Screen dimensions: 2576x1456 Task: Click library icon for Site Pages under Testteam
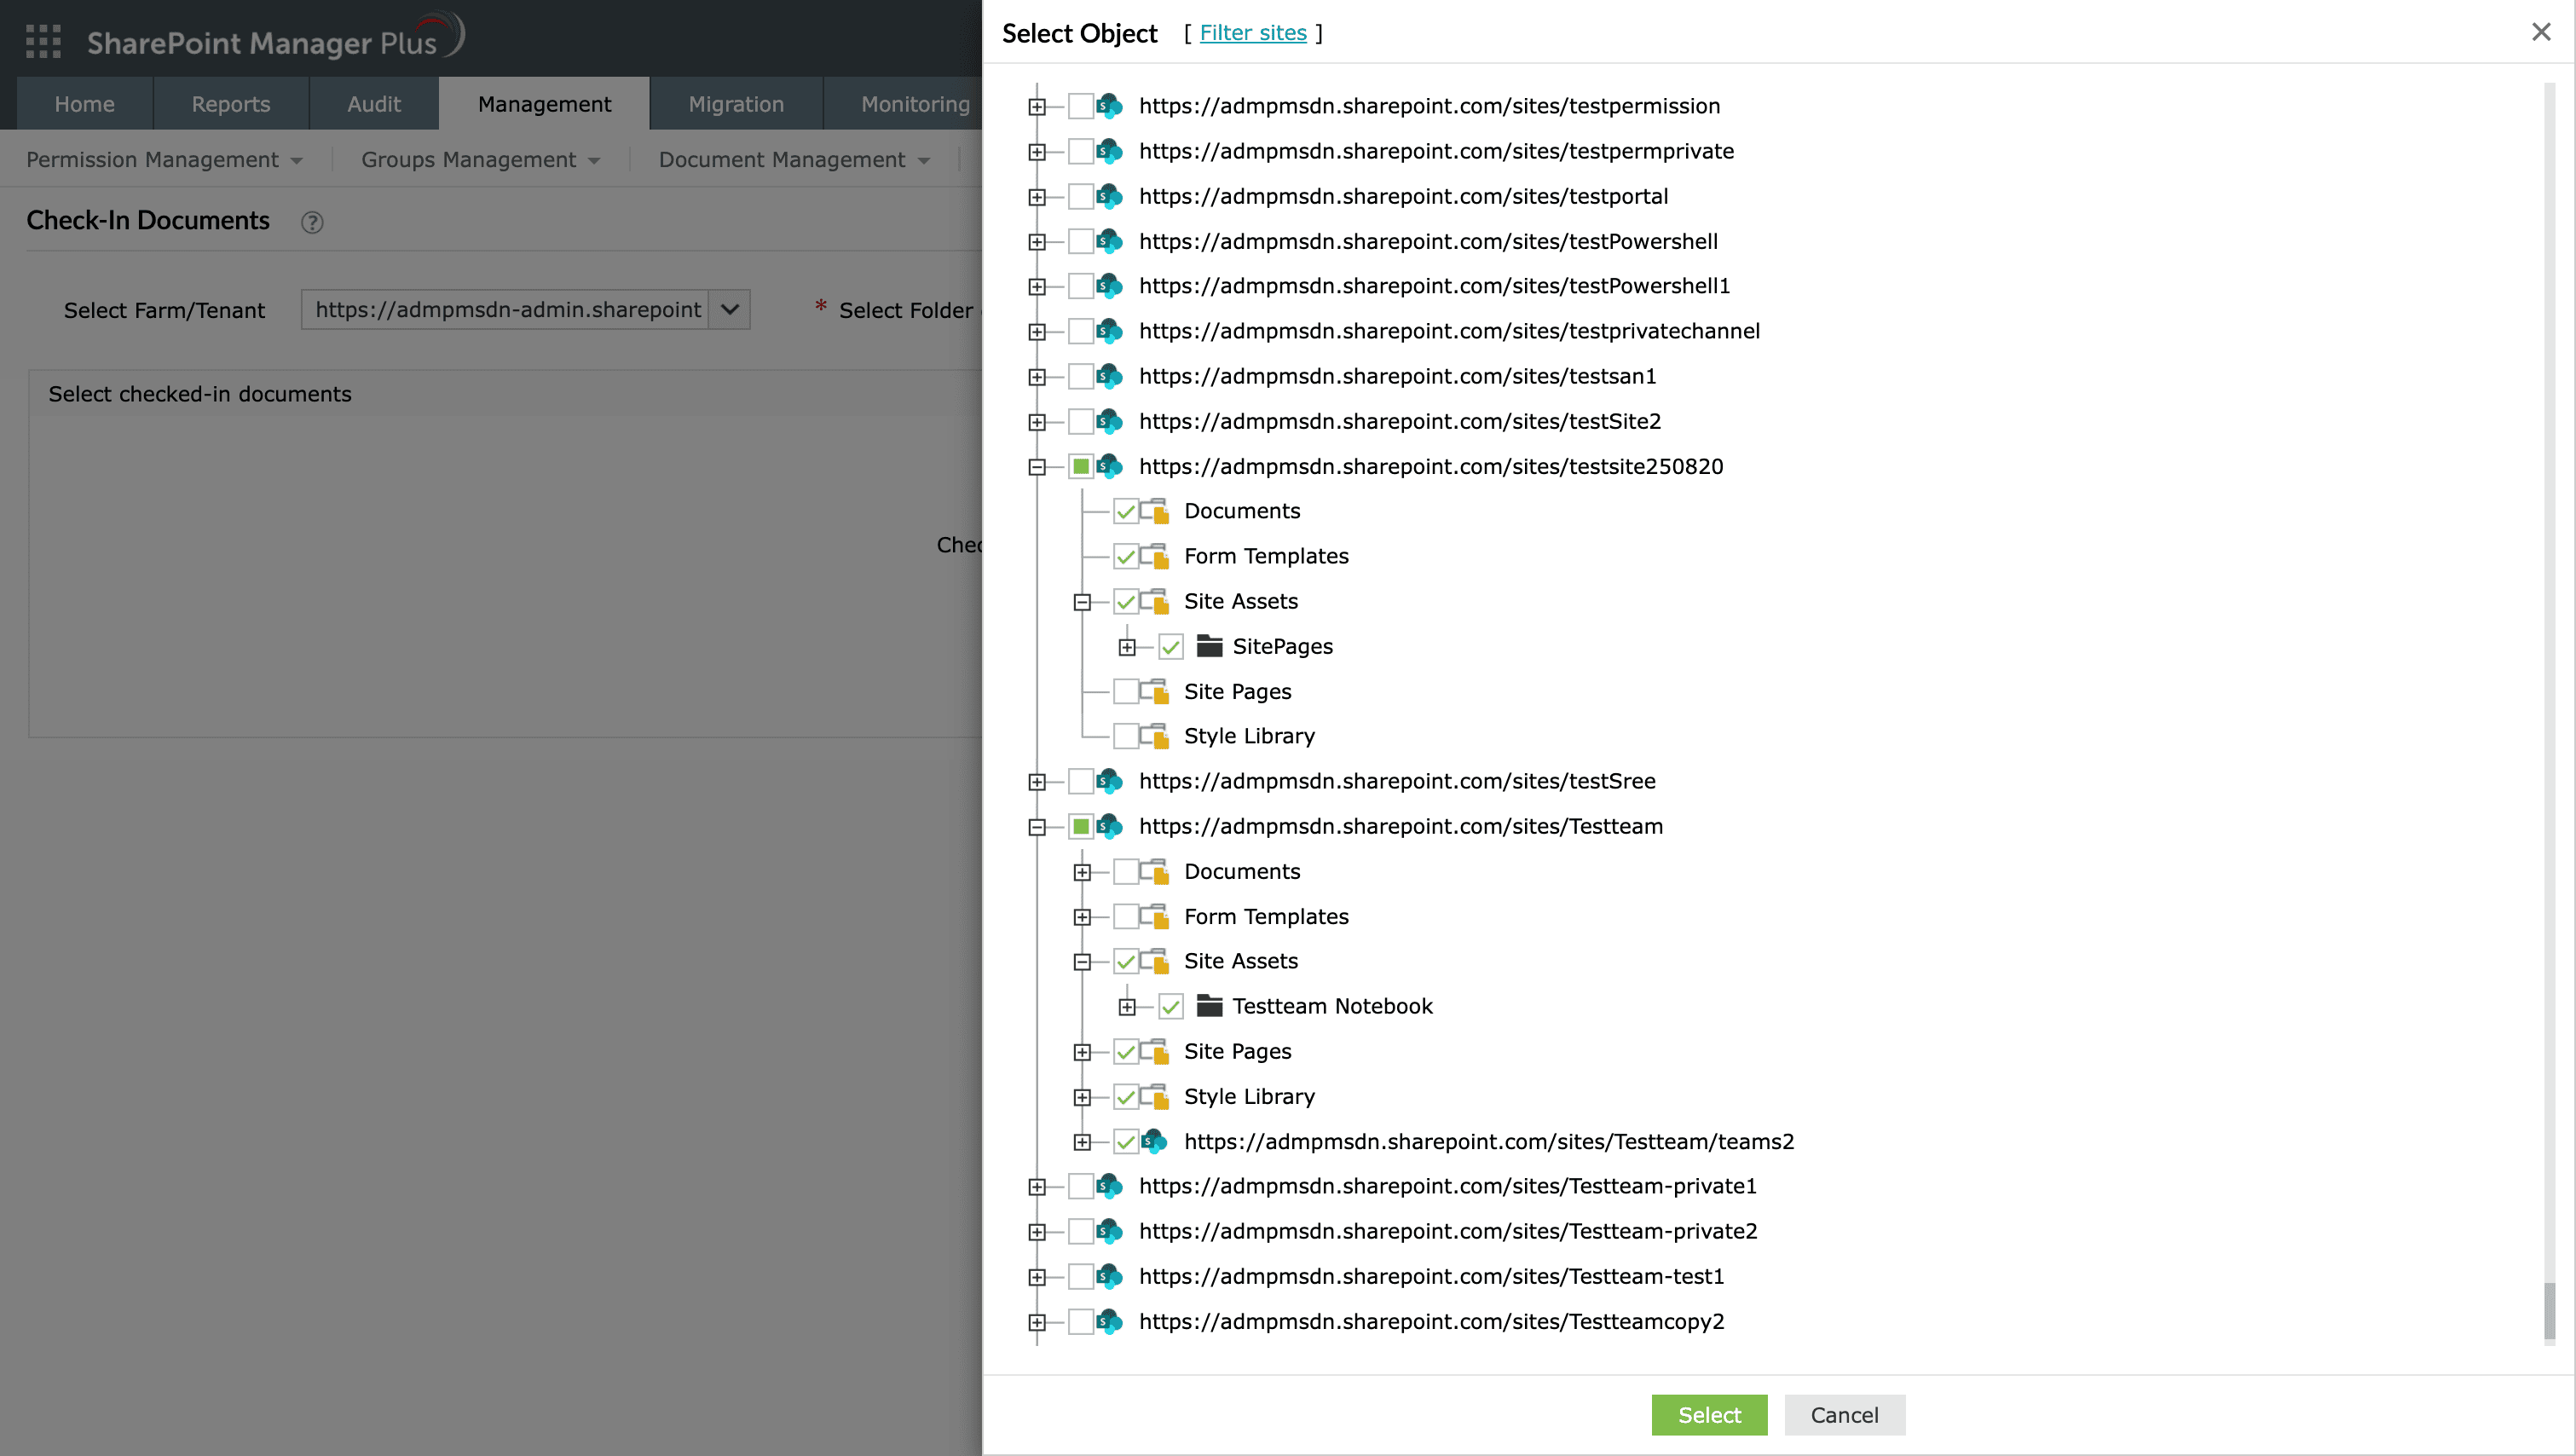tap(1155, 1051)
